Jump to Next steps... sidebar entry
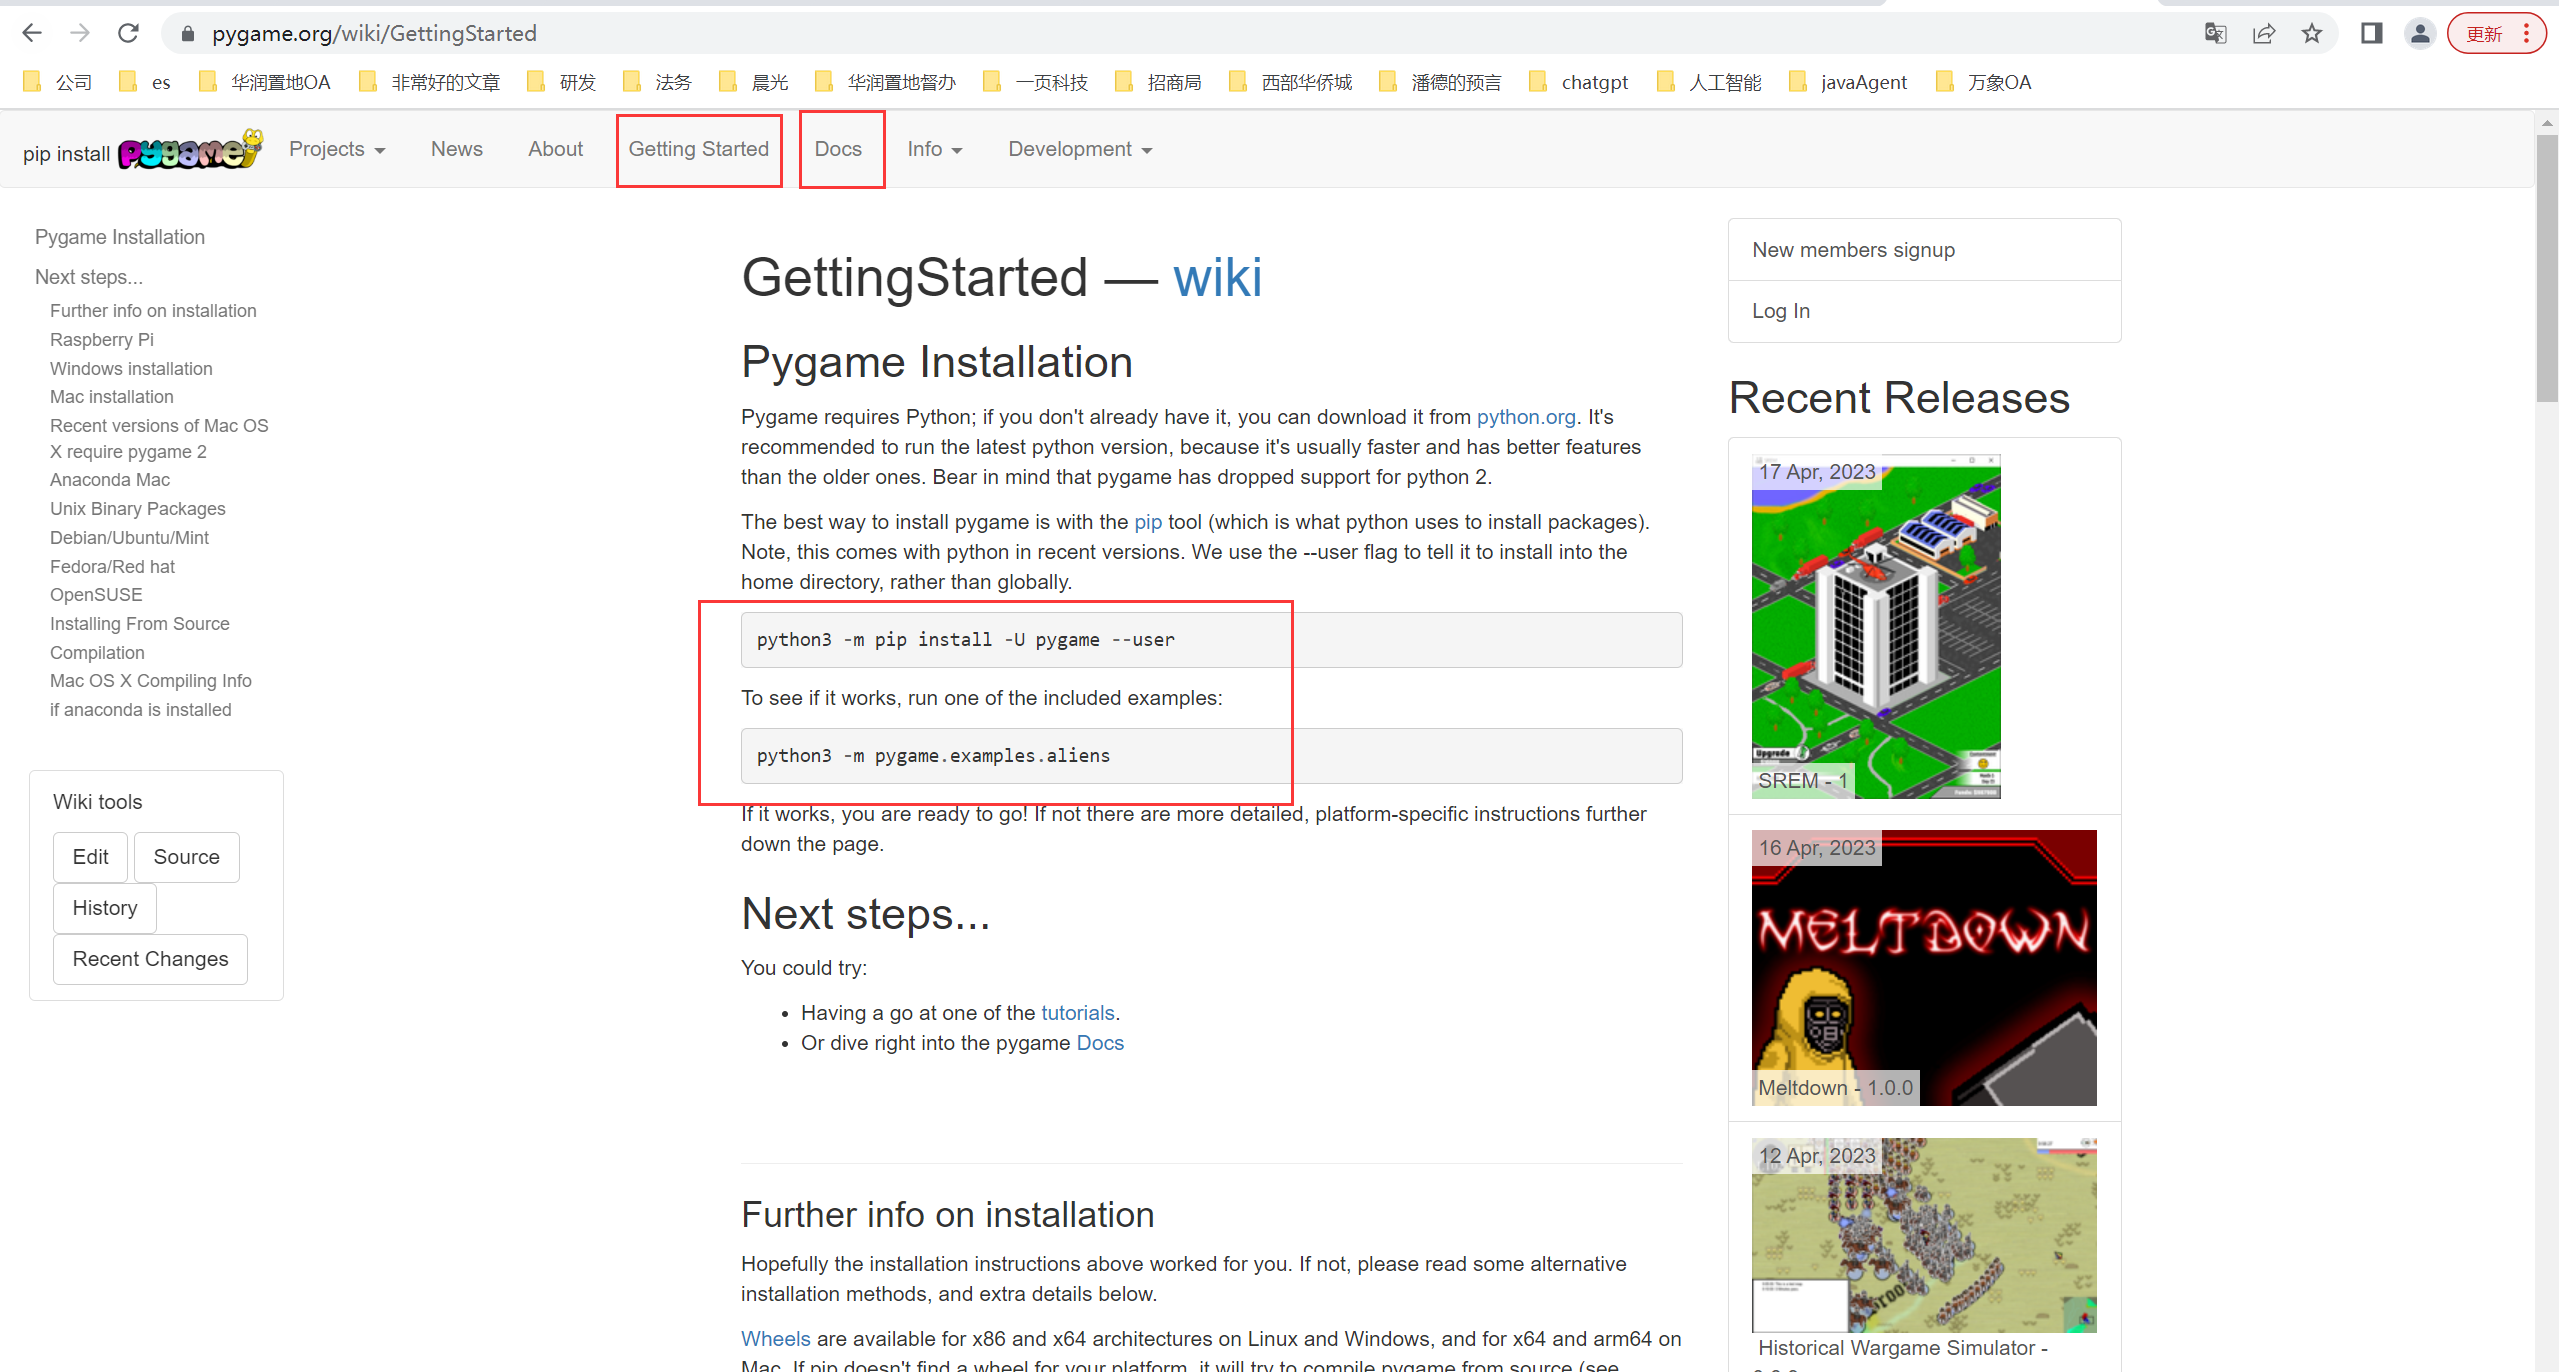The image size is (2559, 1372). coord(89,277)
